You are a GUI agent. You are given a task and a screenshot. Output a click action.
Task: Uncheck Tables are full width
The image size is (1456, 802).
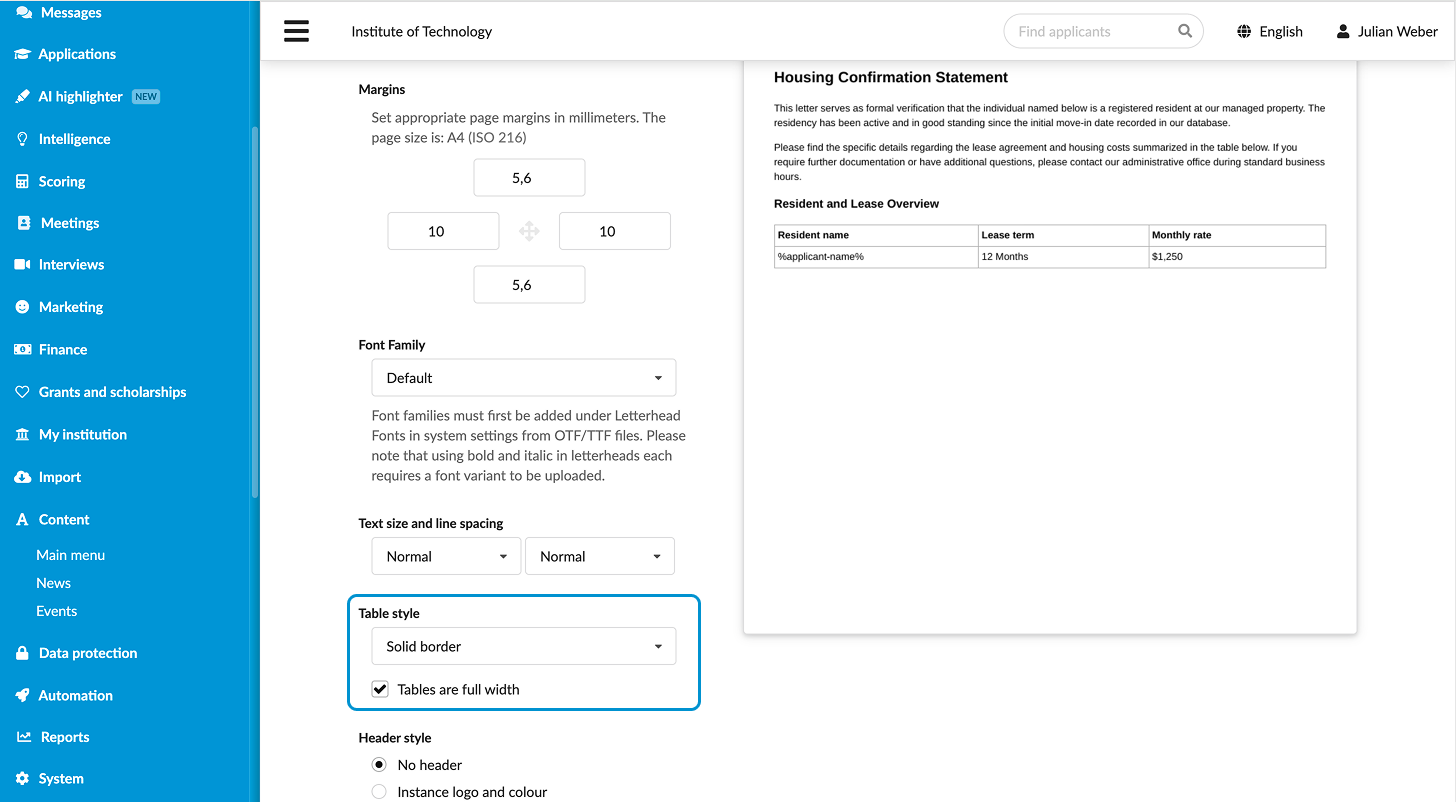380,689
